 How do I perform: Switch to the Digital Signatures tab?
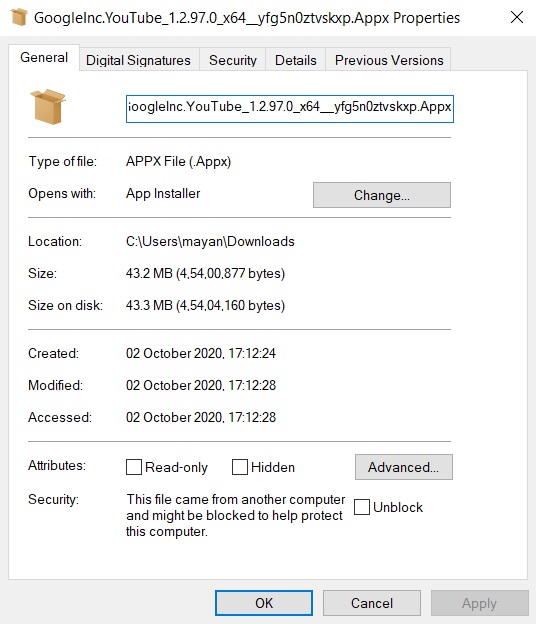click(138, 60)
